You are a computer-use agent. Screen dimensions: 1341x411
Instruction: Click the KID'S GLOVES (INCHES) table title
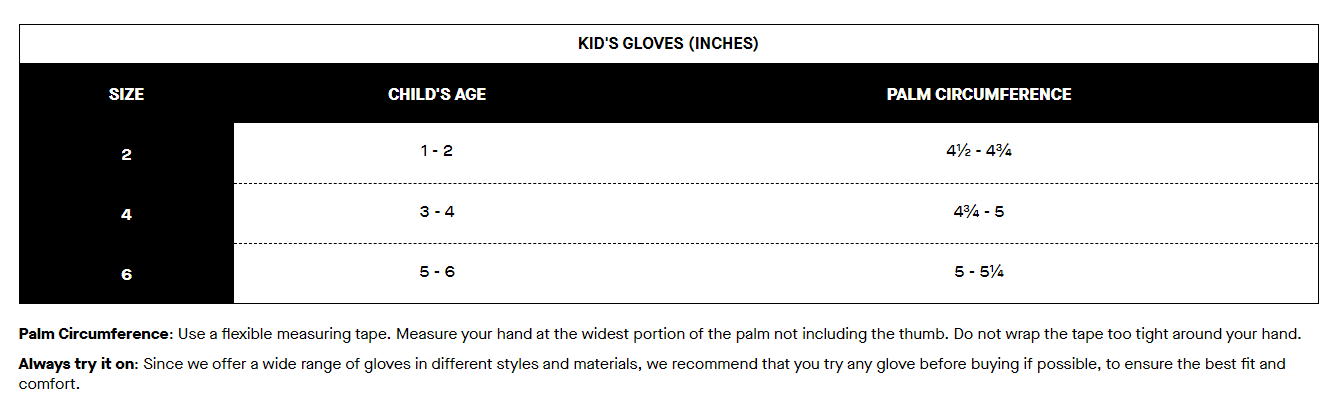pos(668,44)
